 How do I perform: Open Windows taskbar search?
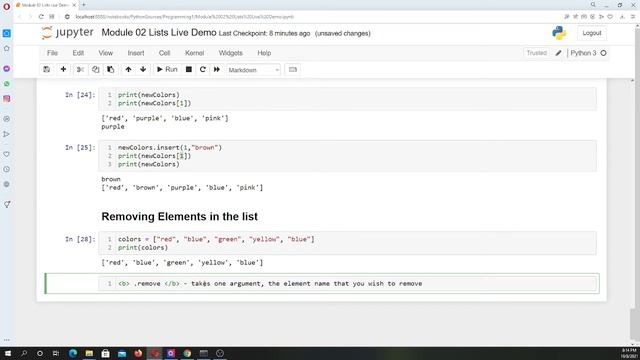(24, 353)
